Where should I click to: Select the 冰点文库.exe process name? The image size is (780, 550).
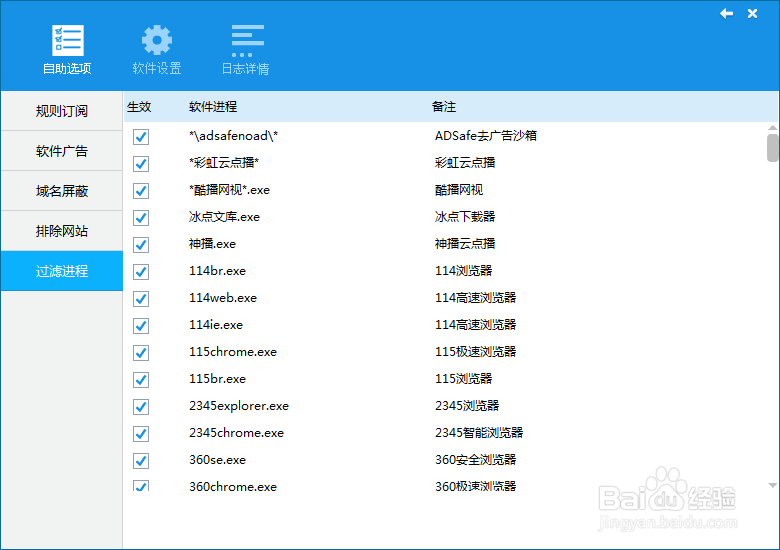224,217
